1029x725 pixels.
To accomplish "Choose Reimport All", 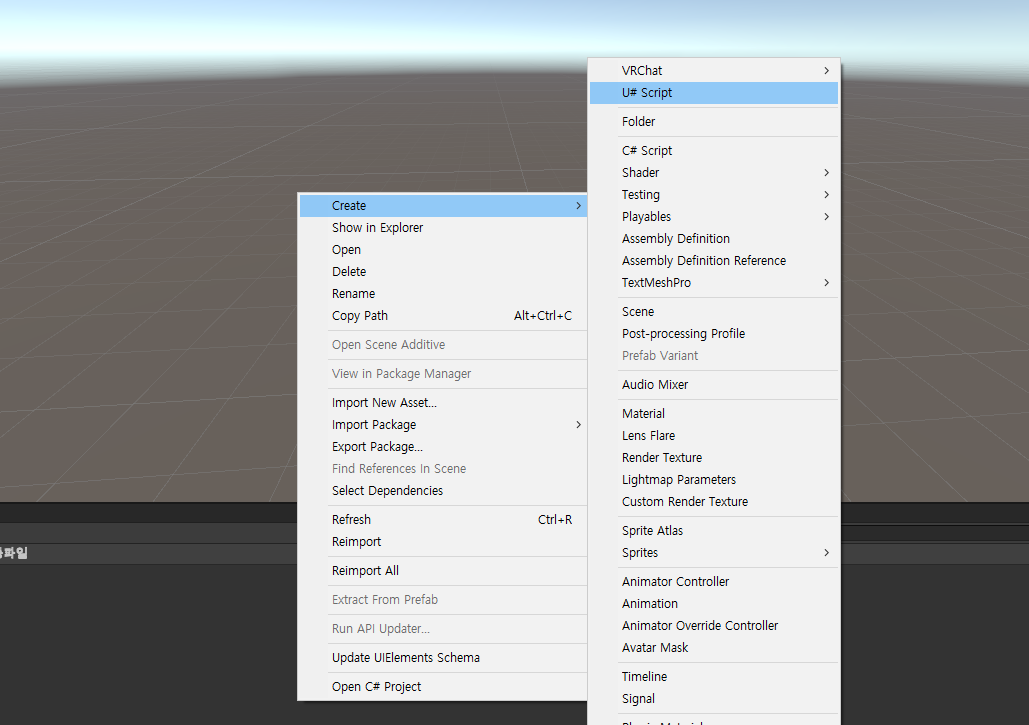I will point(443,570).
